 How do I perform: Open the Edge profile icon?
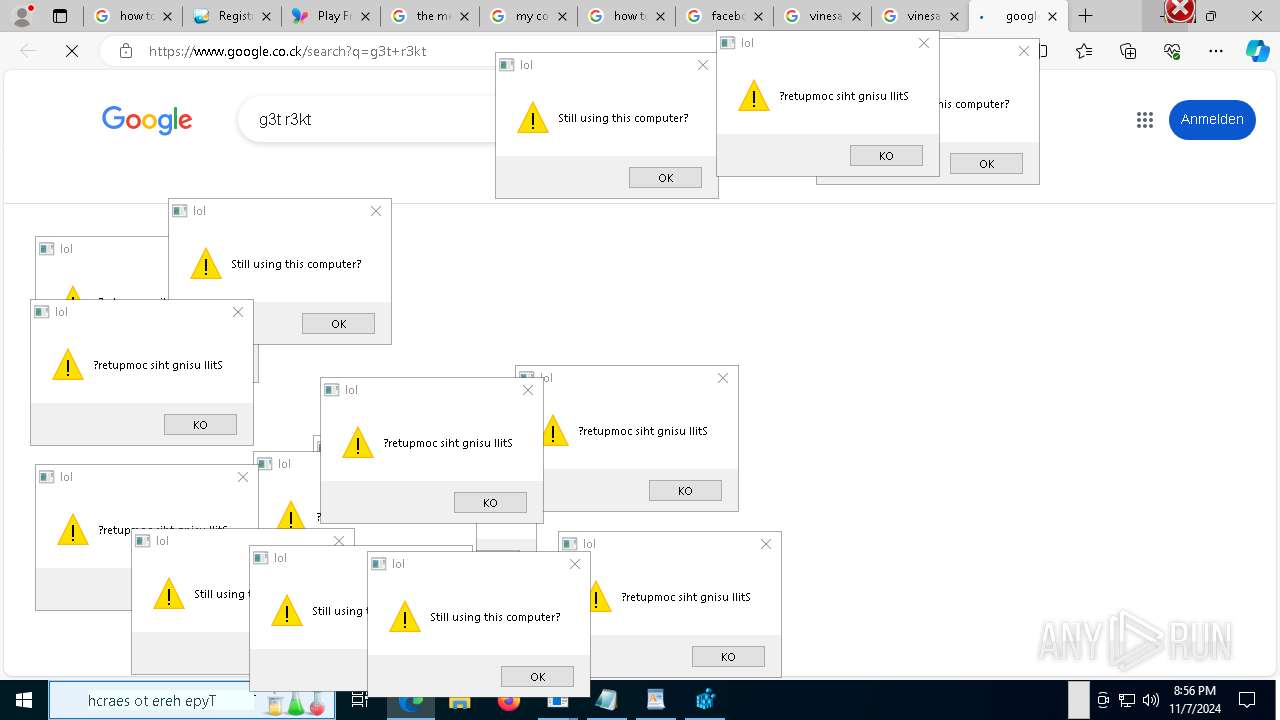24,15
